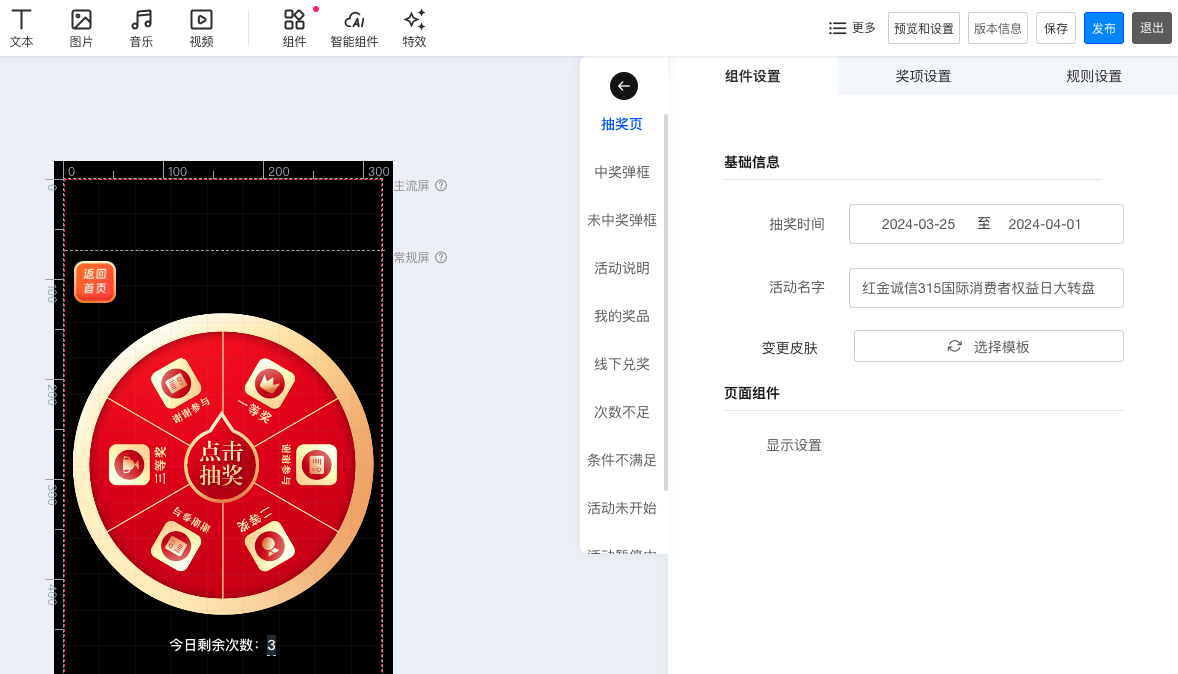Select 活动未开始 in the page list
This screenshot has height=674, width=1178.
click(x=622, y=509)
